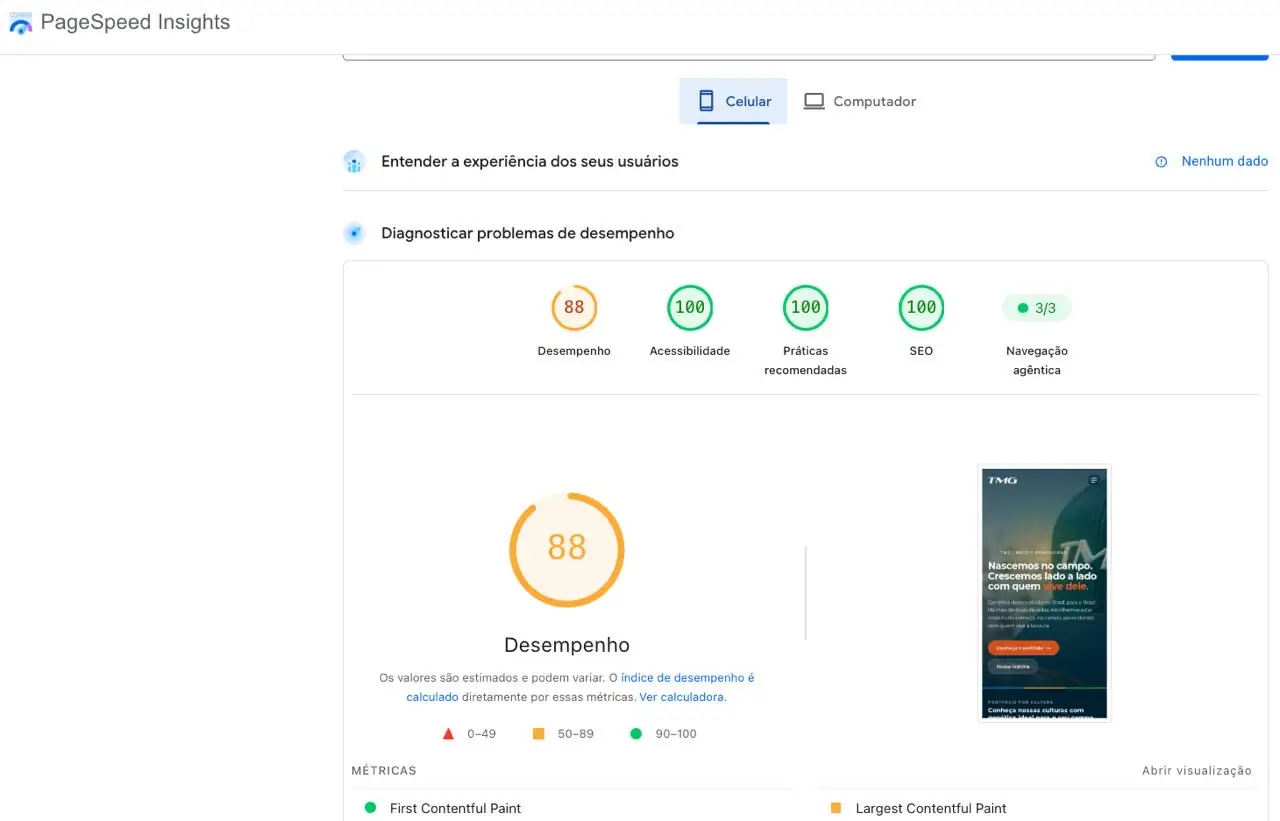Click the Diagnosticar problemas de desempenho heading

[x=528, y=234]
